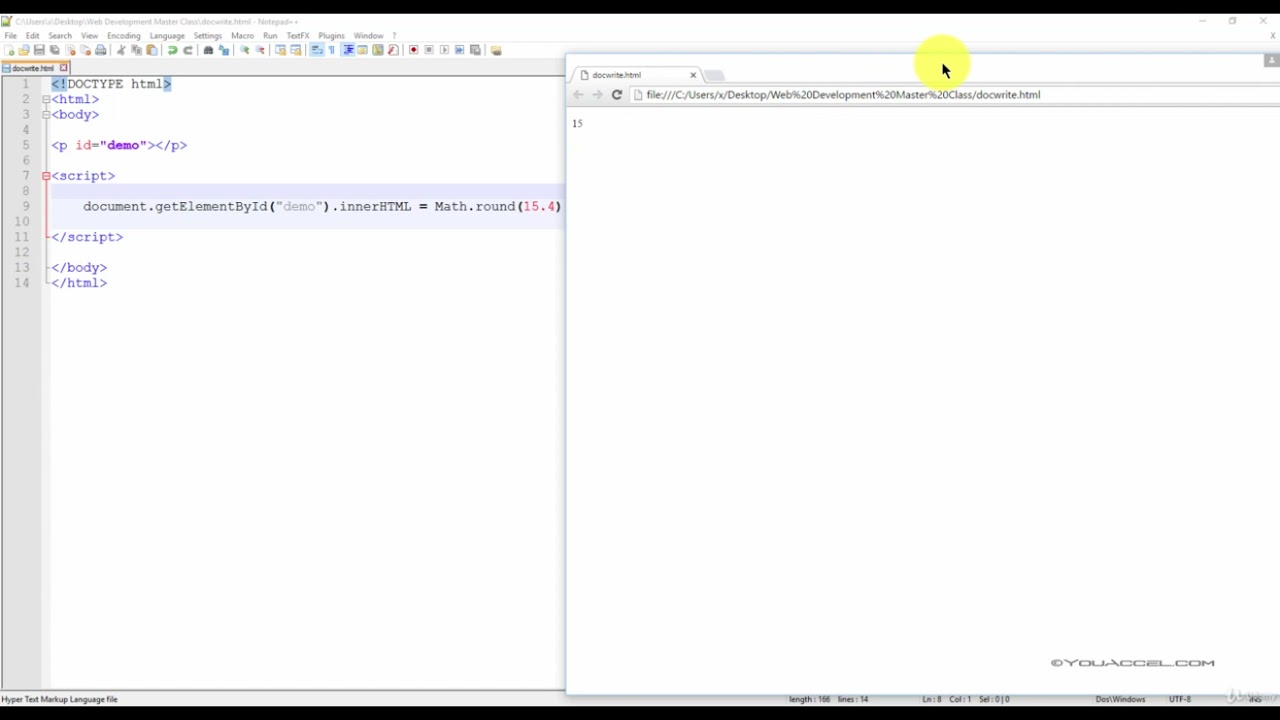Open the File menu

point(11,35)
